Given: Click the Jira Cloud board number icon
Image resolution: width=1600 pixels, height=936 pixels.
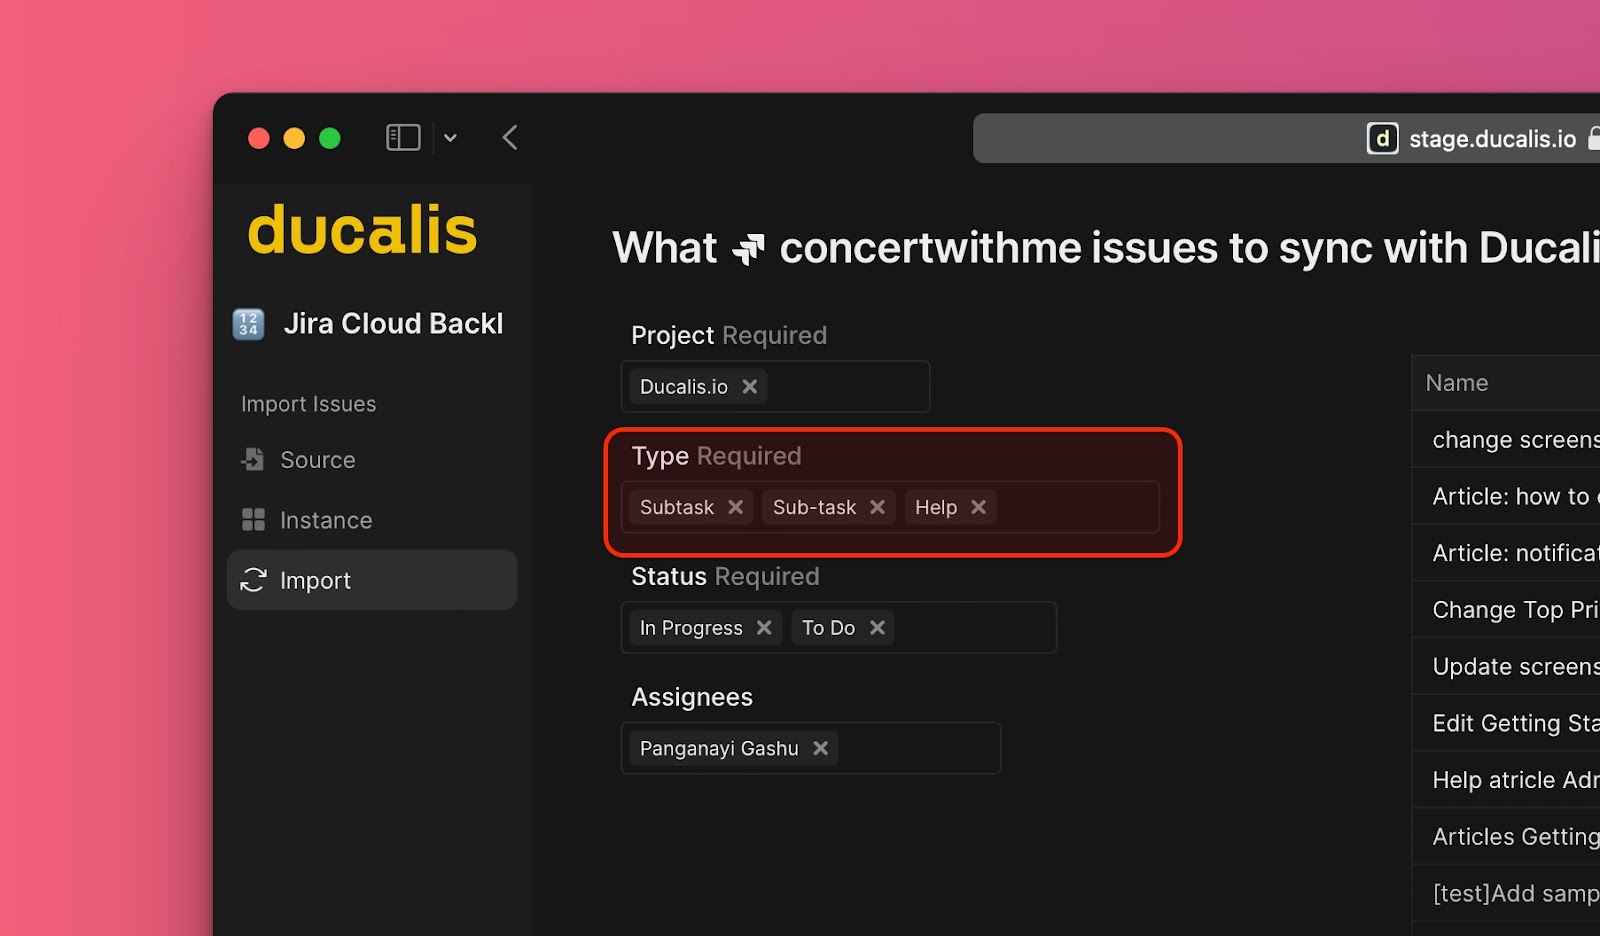Looking at the screenshot, I should coord(248,324).
